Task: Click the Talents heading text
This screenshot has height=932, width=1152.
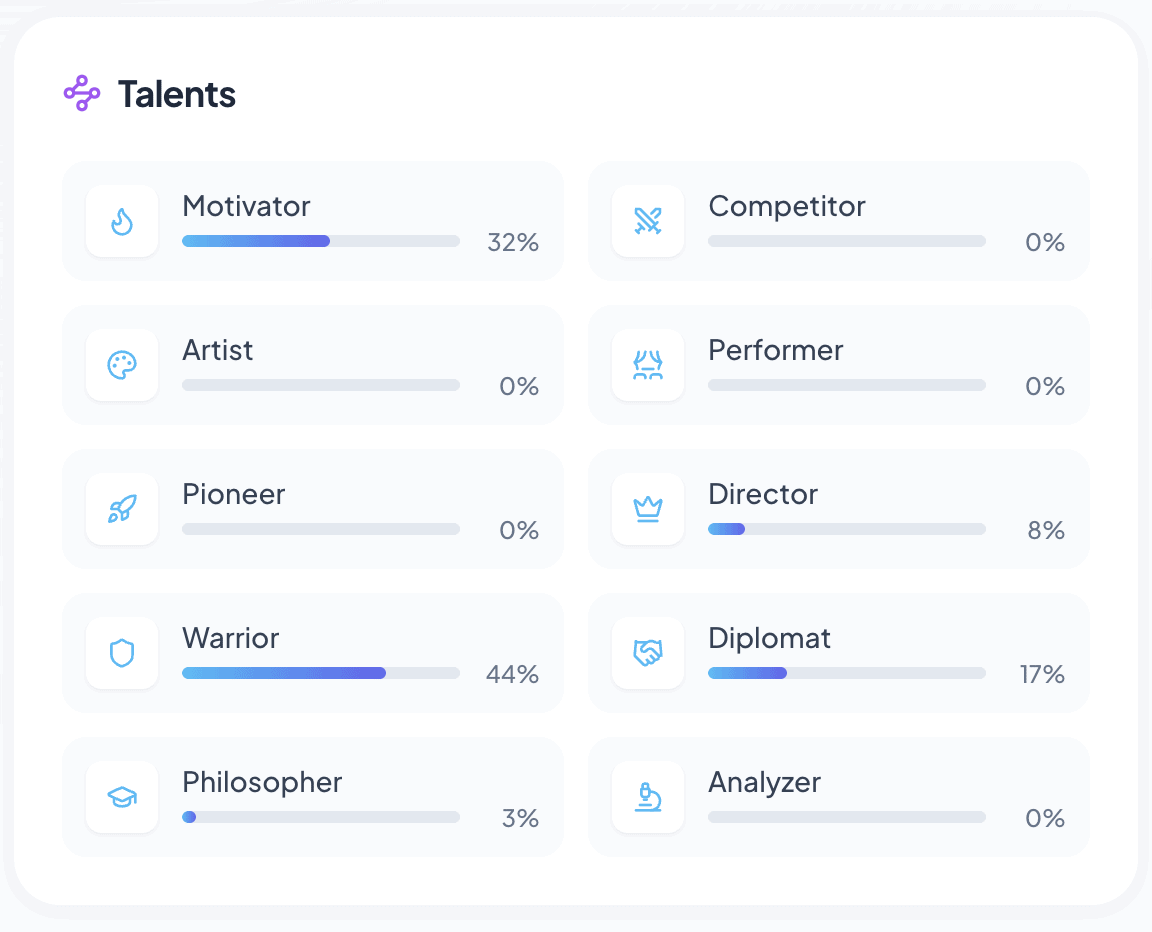Action: 177,95
